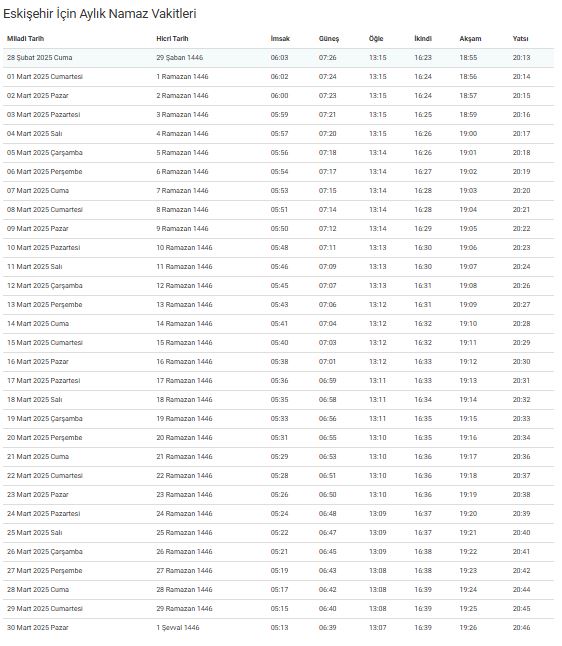Click the Hicri Tarih column header
562x646 pixels.
tap(172, 39)
